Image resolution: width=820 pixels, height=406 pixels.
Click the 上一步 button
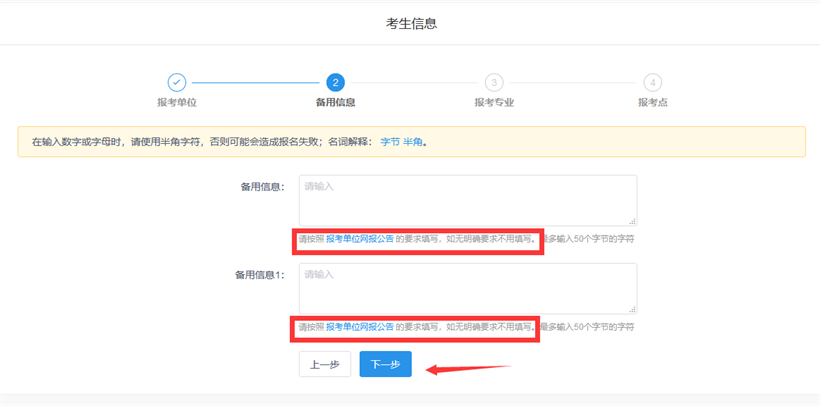click(x=324, y=365)
